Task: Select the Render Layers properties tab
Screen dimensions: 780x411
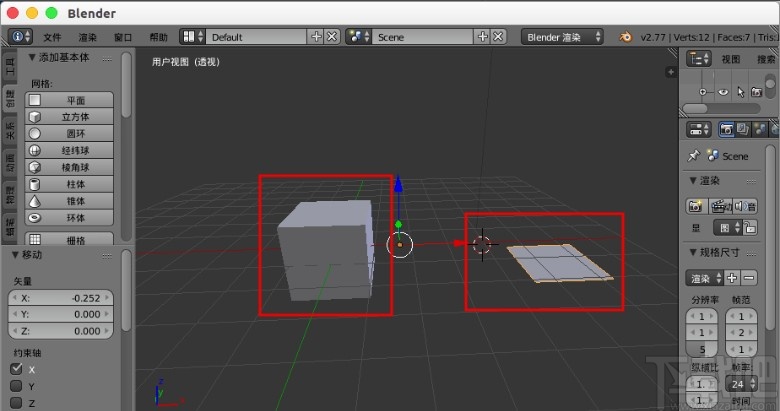Action: pos(742,130)
